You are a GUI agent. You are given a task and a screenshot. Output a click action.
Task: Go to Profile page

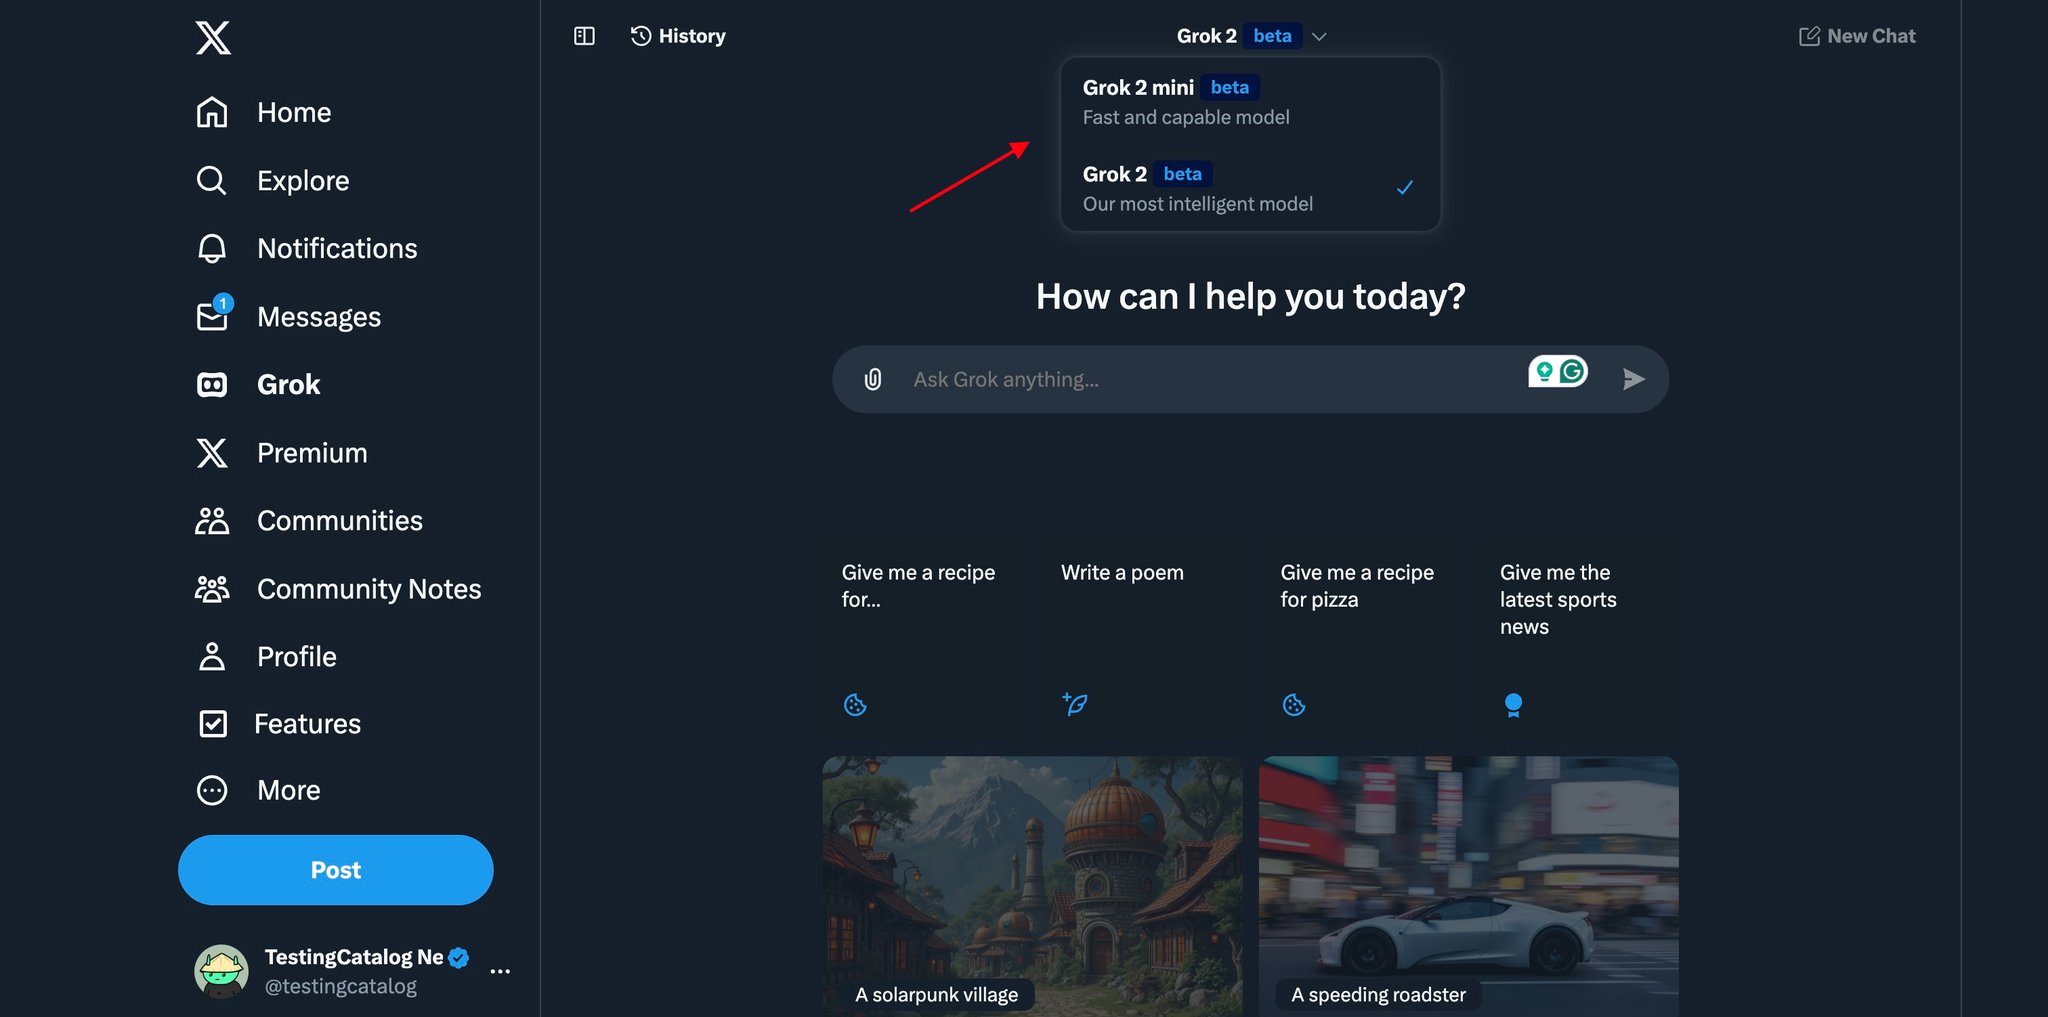click(267, 657)
